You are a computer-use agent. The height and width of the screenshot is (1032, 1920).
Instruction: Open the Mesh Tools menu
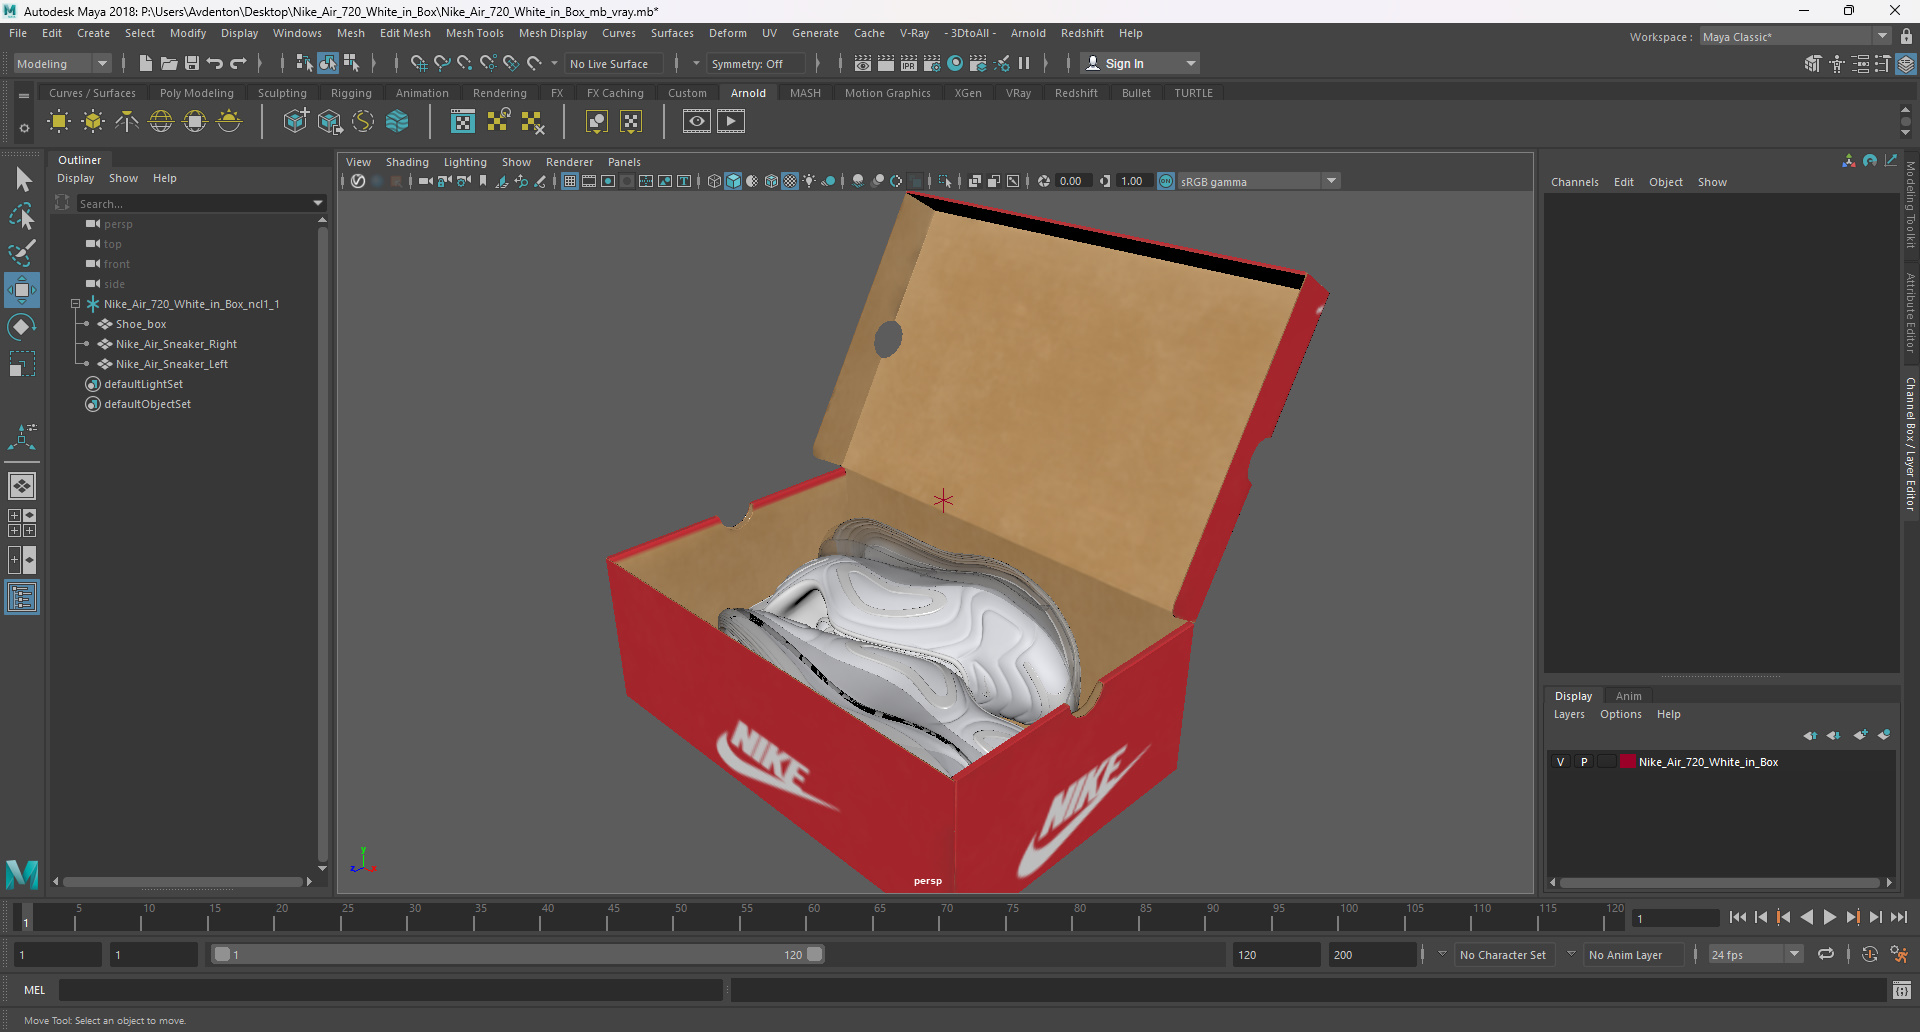475,33
